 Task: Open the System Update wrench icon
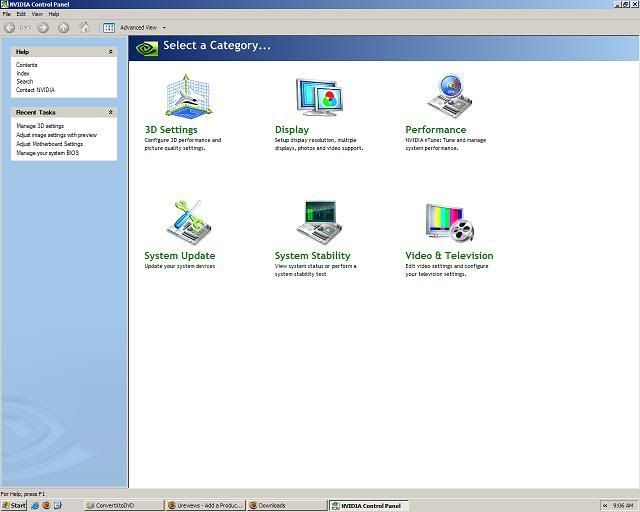click(189, 223)
